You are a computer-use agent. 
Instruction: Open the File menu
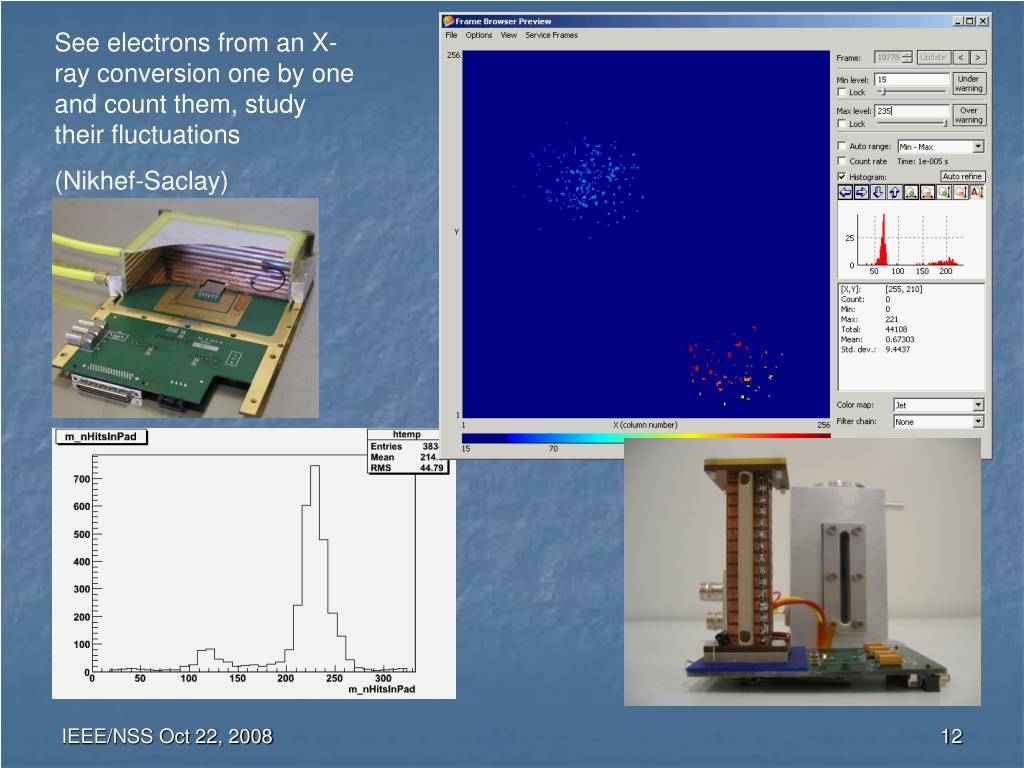(451, 35)
